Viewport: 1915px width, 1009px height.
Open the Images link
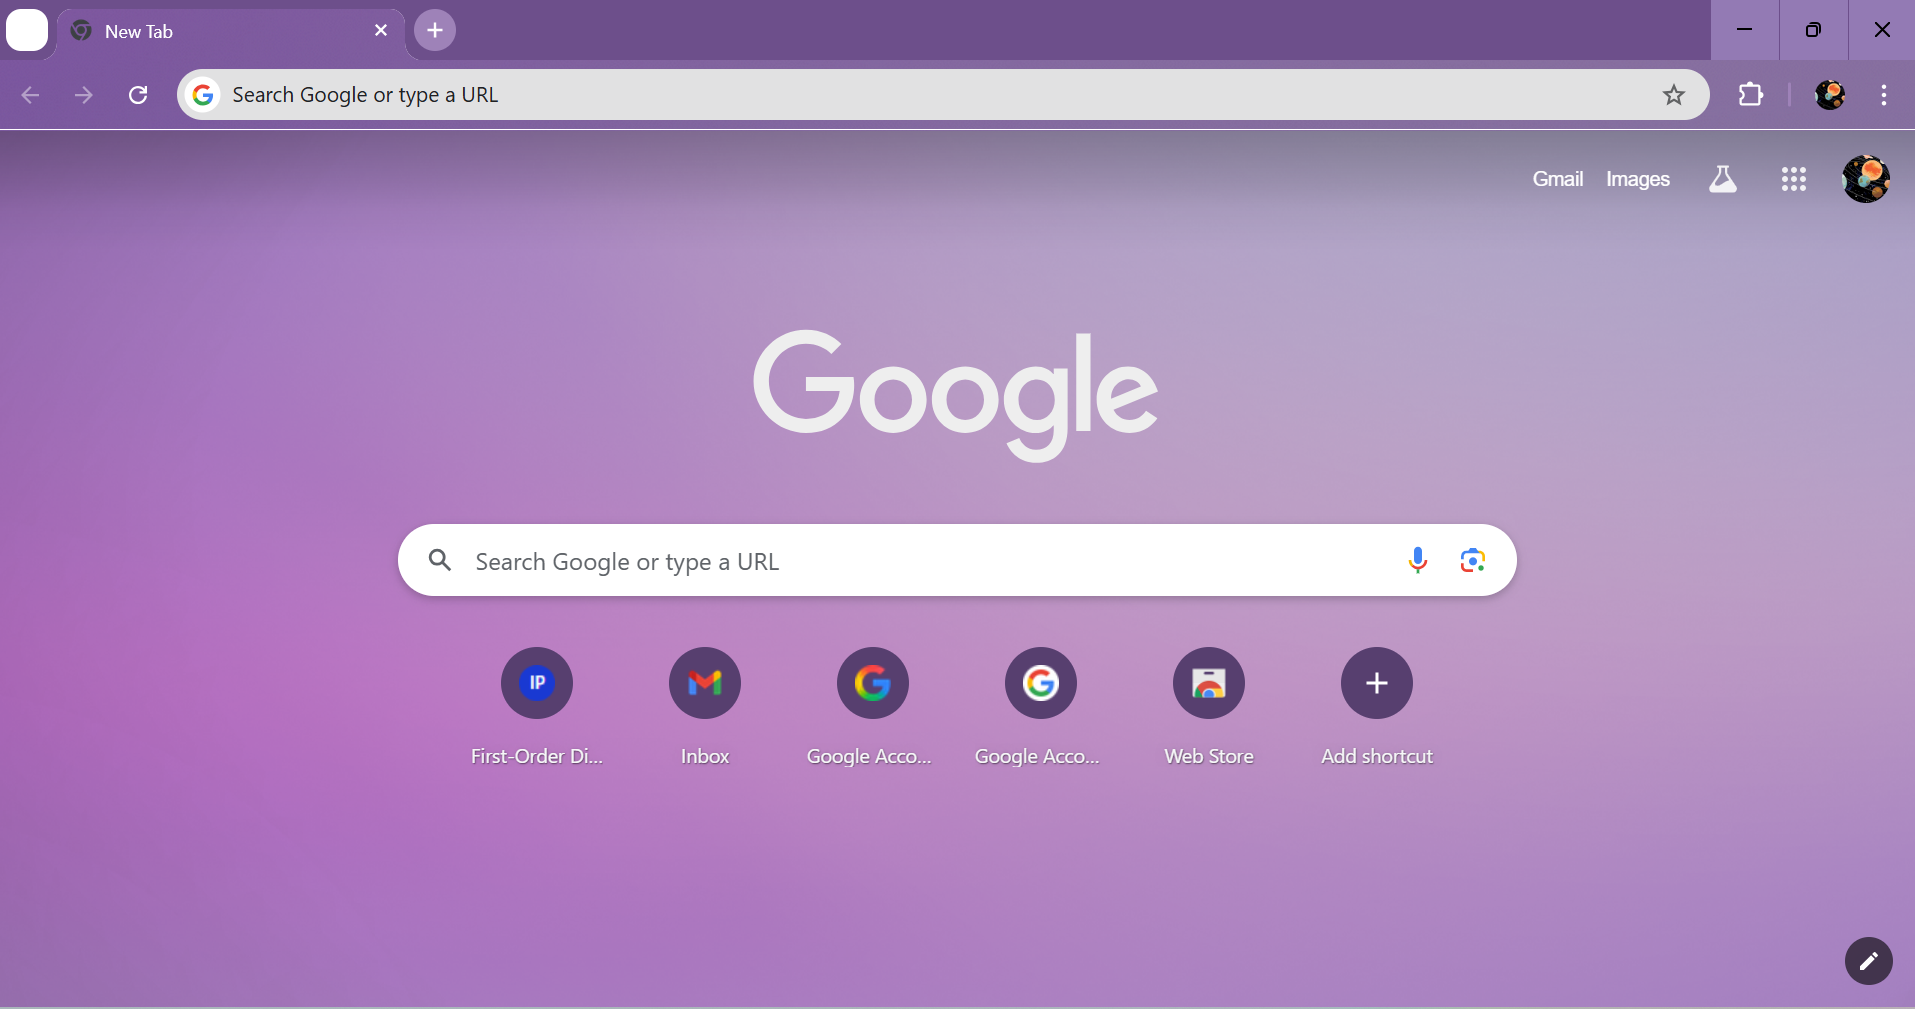point(1638,179)
